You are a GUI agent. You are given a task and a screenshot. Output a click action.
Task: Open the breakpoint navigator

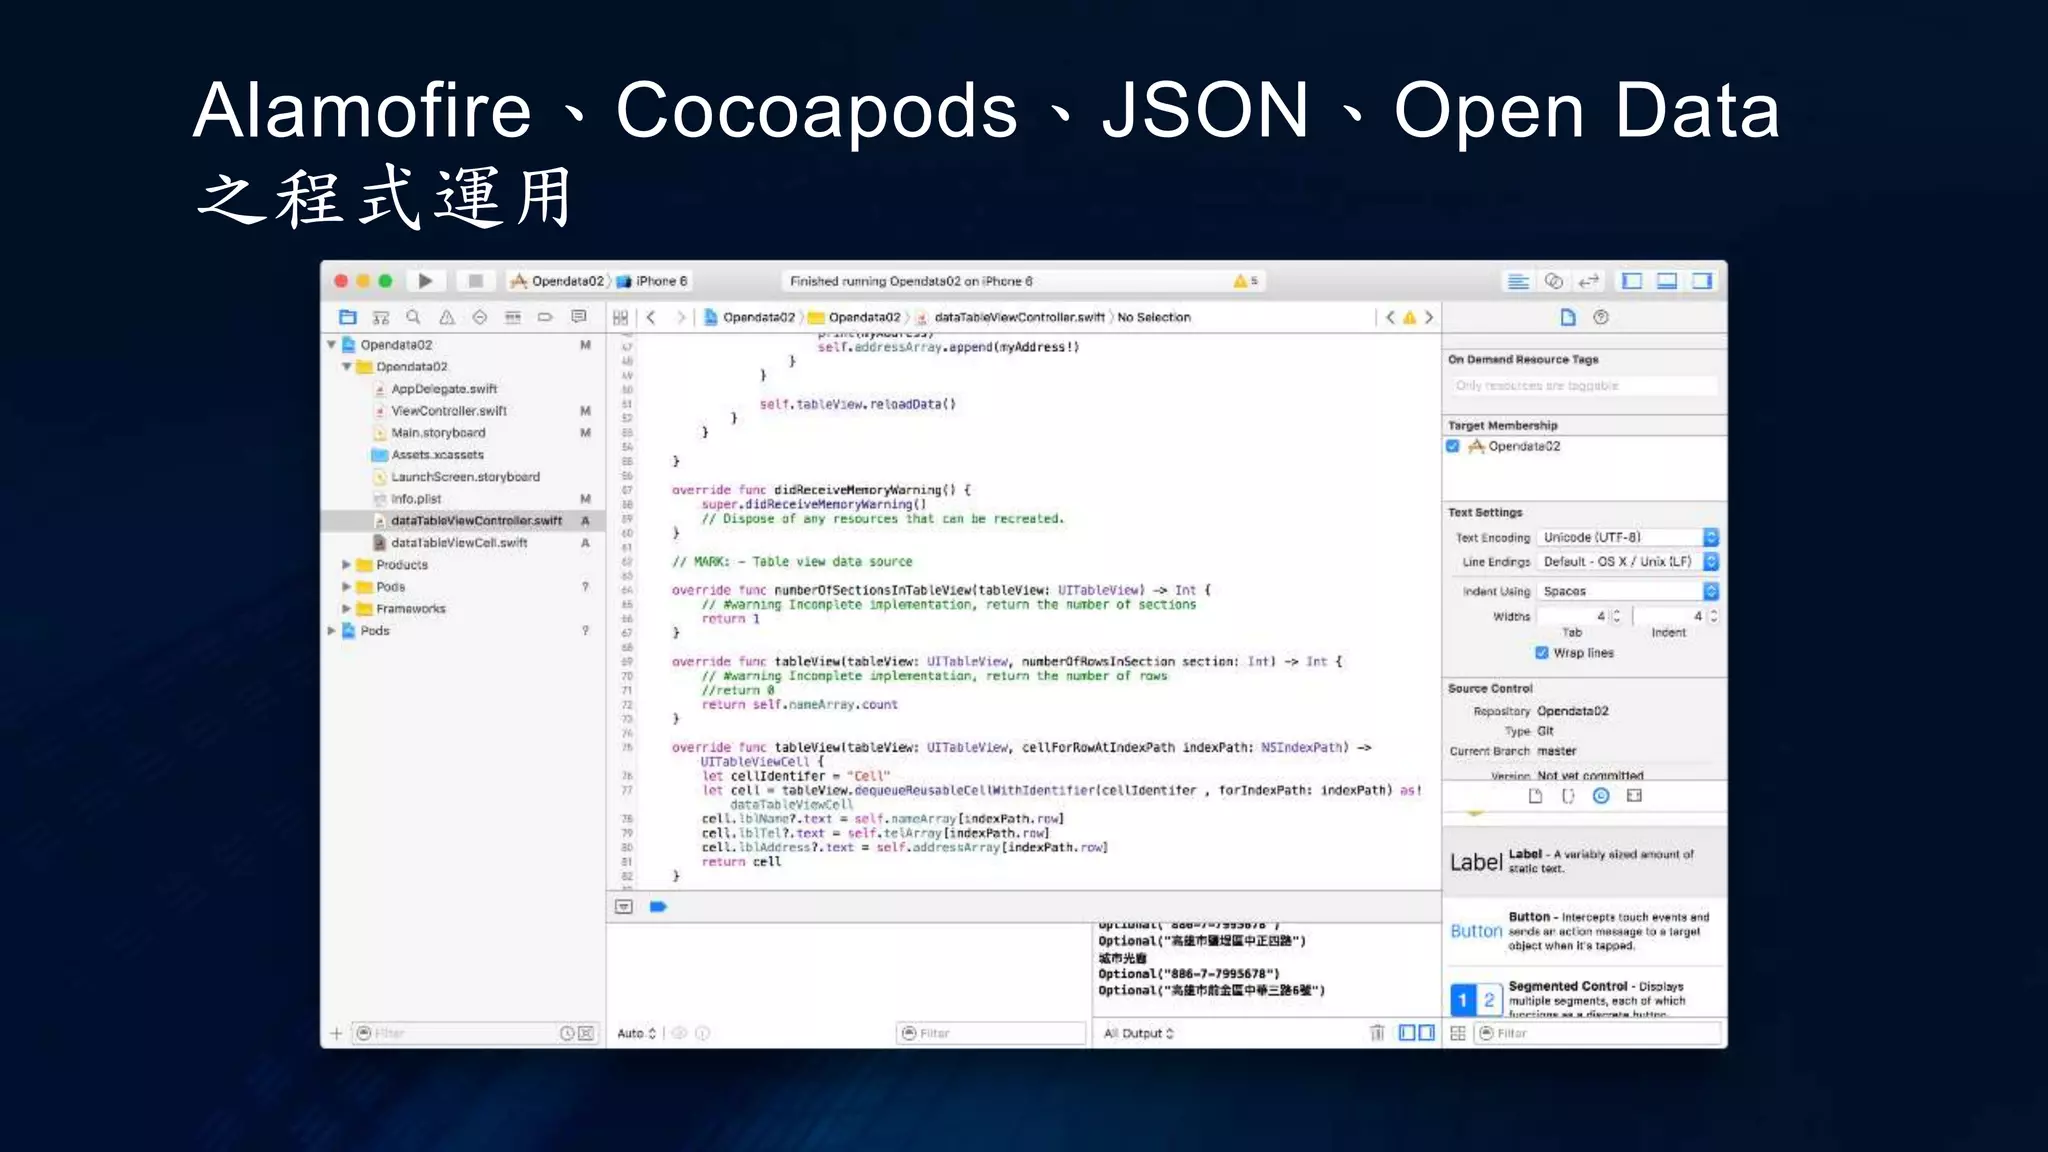[545, 317]
